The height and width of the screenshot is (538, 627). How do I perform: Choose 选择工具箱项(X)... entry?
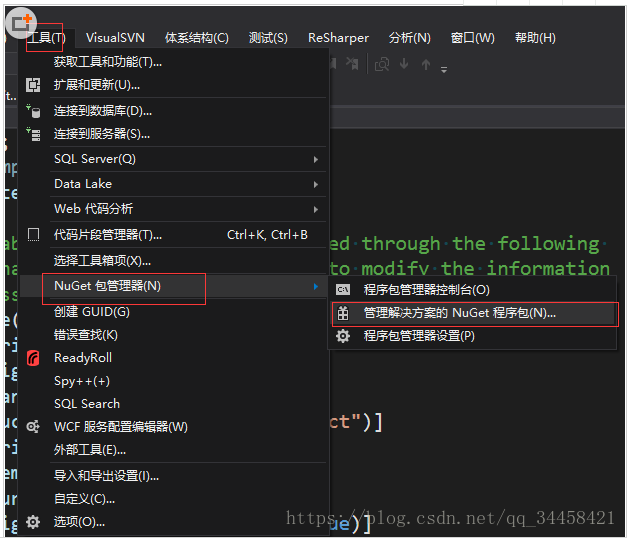(x=102, y=261)
